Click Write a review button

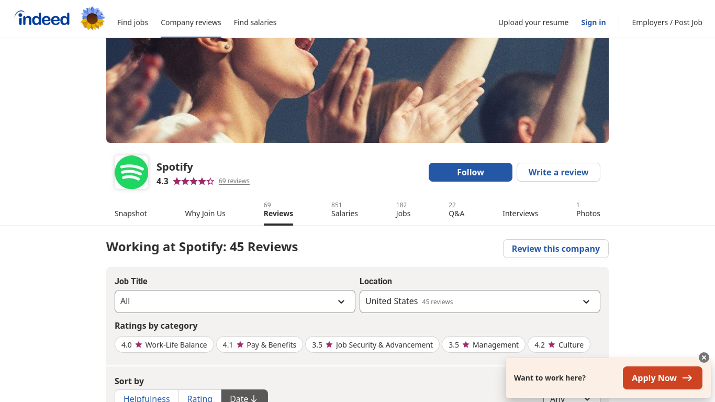(x=558, y=172)
